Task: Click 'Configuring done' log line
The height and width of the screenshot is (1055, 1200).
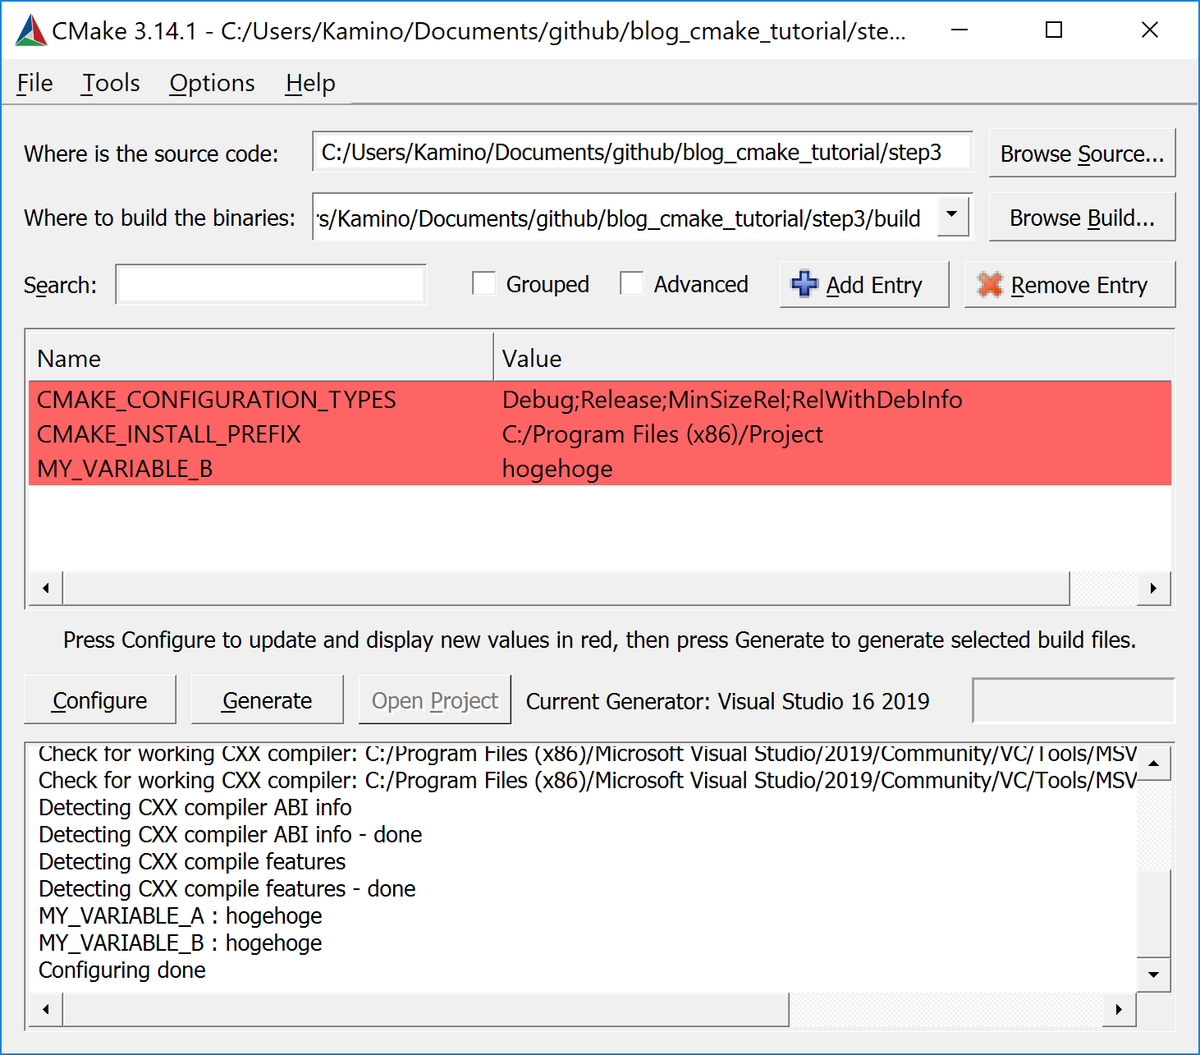Action: pos(122,970)
